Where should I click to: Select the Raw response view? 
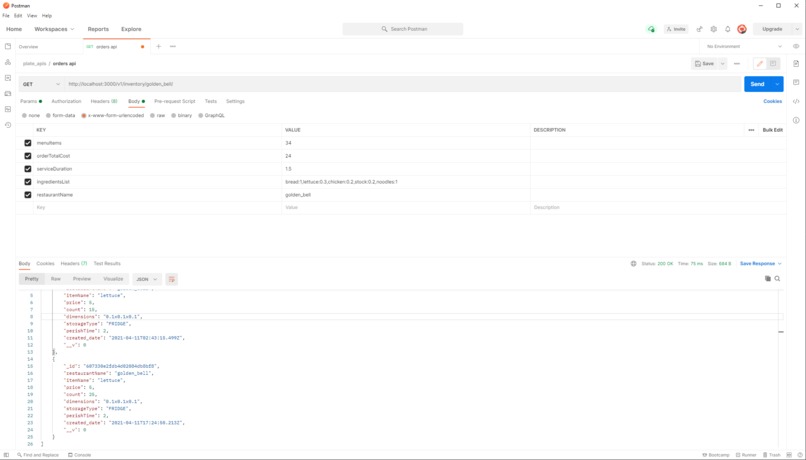tap(56, 279)
